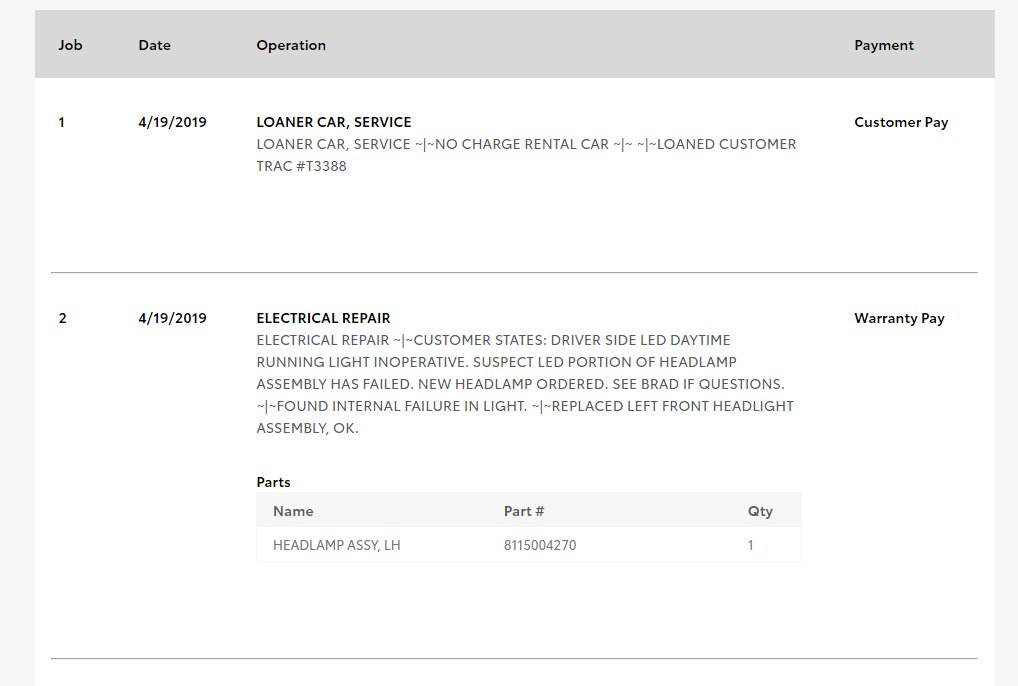Click the Name header in parts table
Viewport: 1018px width, 686px height.
coord(293,511)
